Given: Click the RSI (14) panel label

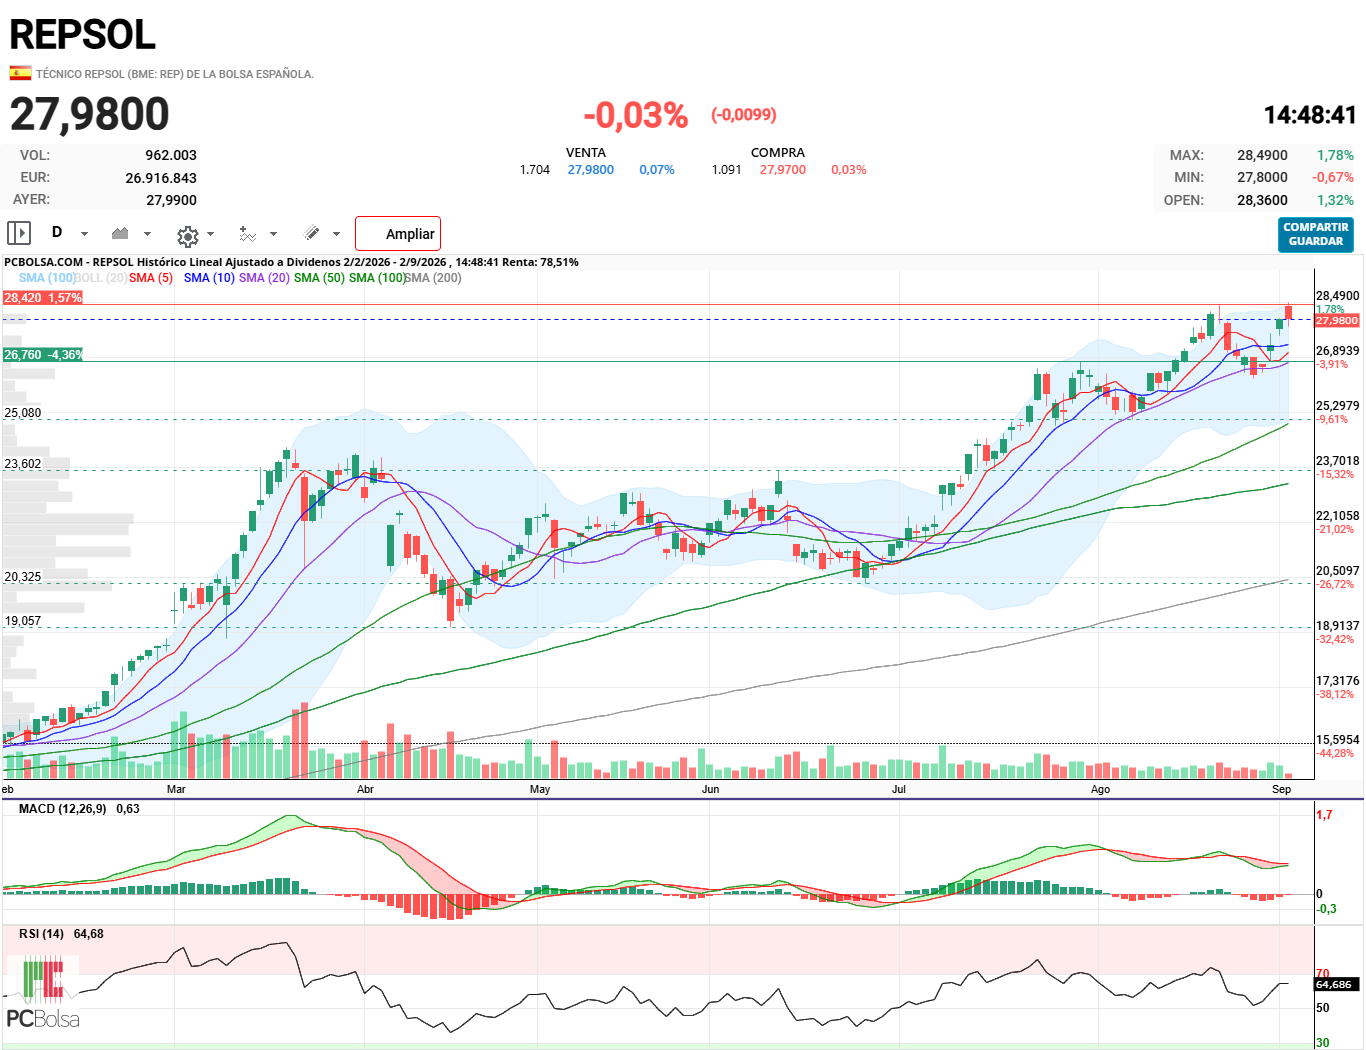Looking at the screenshot, I should 41,933.
